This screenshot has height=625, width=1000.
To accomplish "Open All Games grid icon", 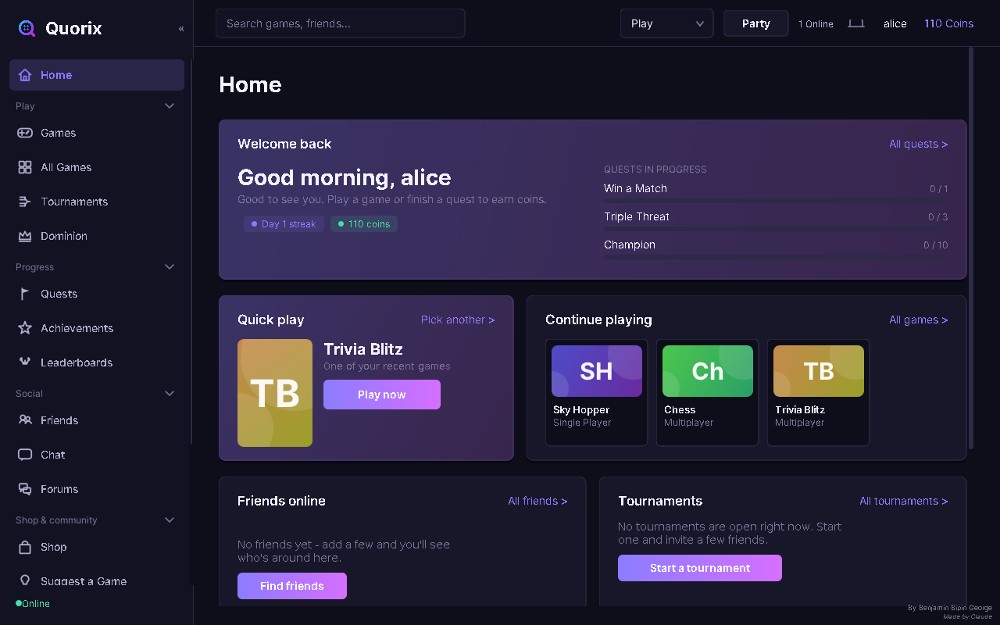I will 25,167.
